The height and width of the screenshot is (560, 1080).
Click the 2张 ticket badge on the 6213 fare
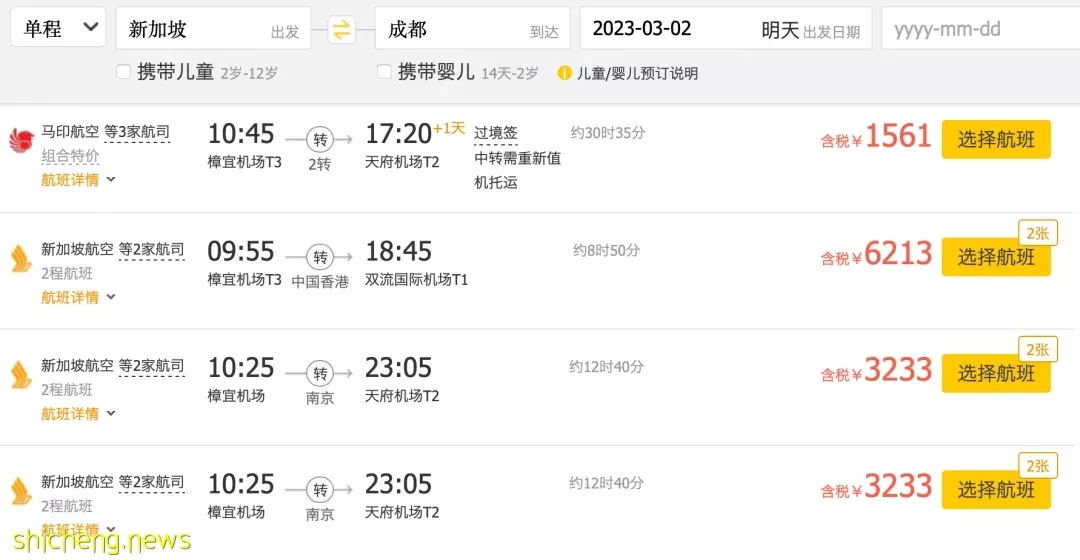pos(1037,234)
